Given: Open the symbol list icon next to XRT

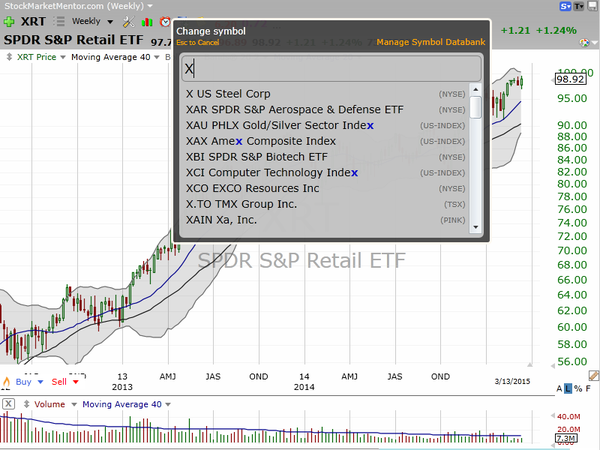Looking at the screenshot, I should (x=59, y=21).
